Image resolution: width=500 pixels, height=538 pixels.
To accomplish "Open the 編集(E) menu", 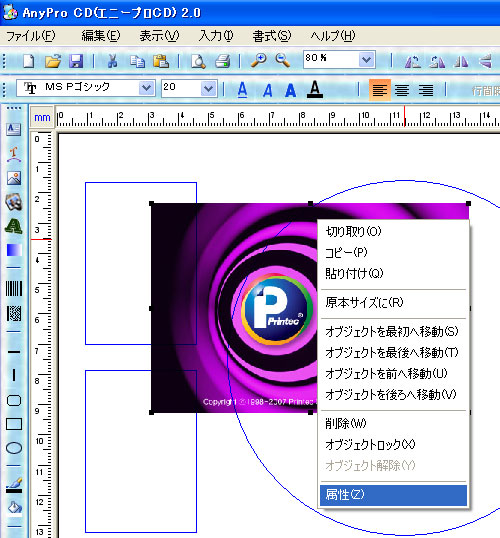I will click(x=101, y=36).
